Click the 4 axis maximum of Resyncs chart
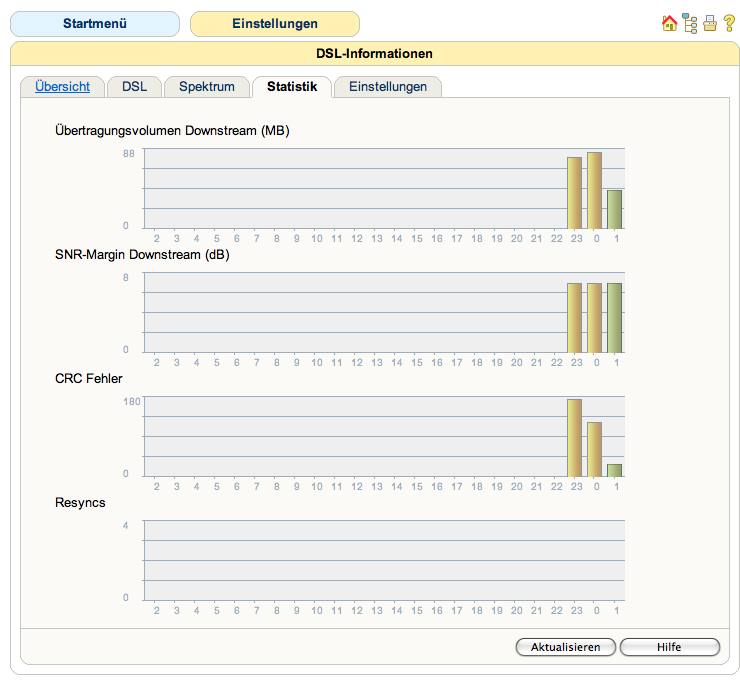 coord(126,526)
